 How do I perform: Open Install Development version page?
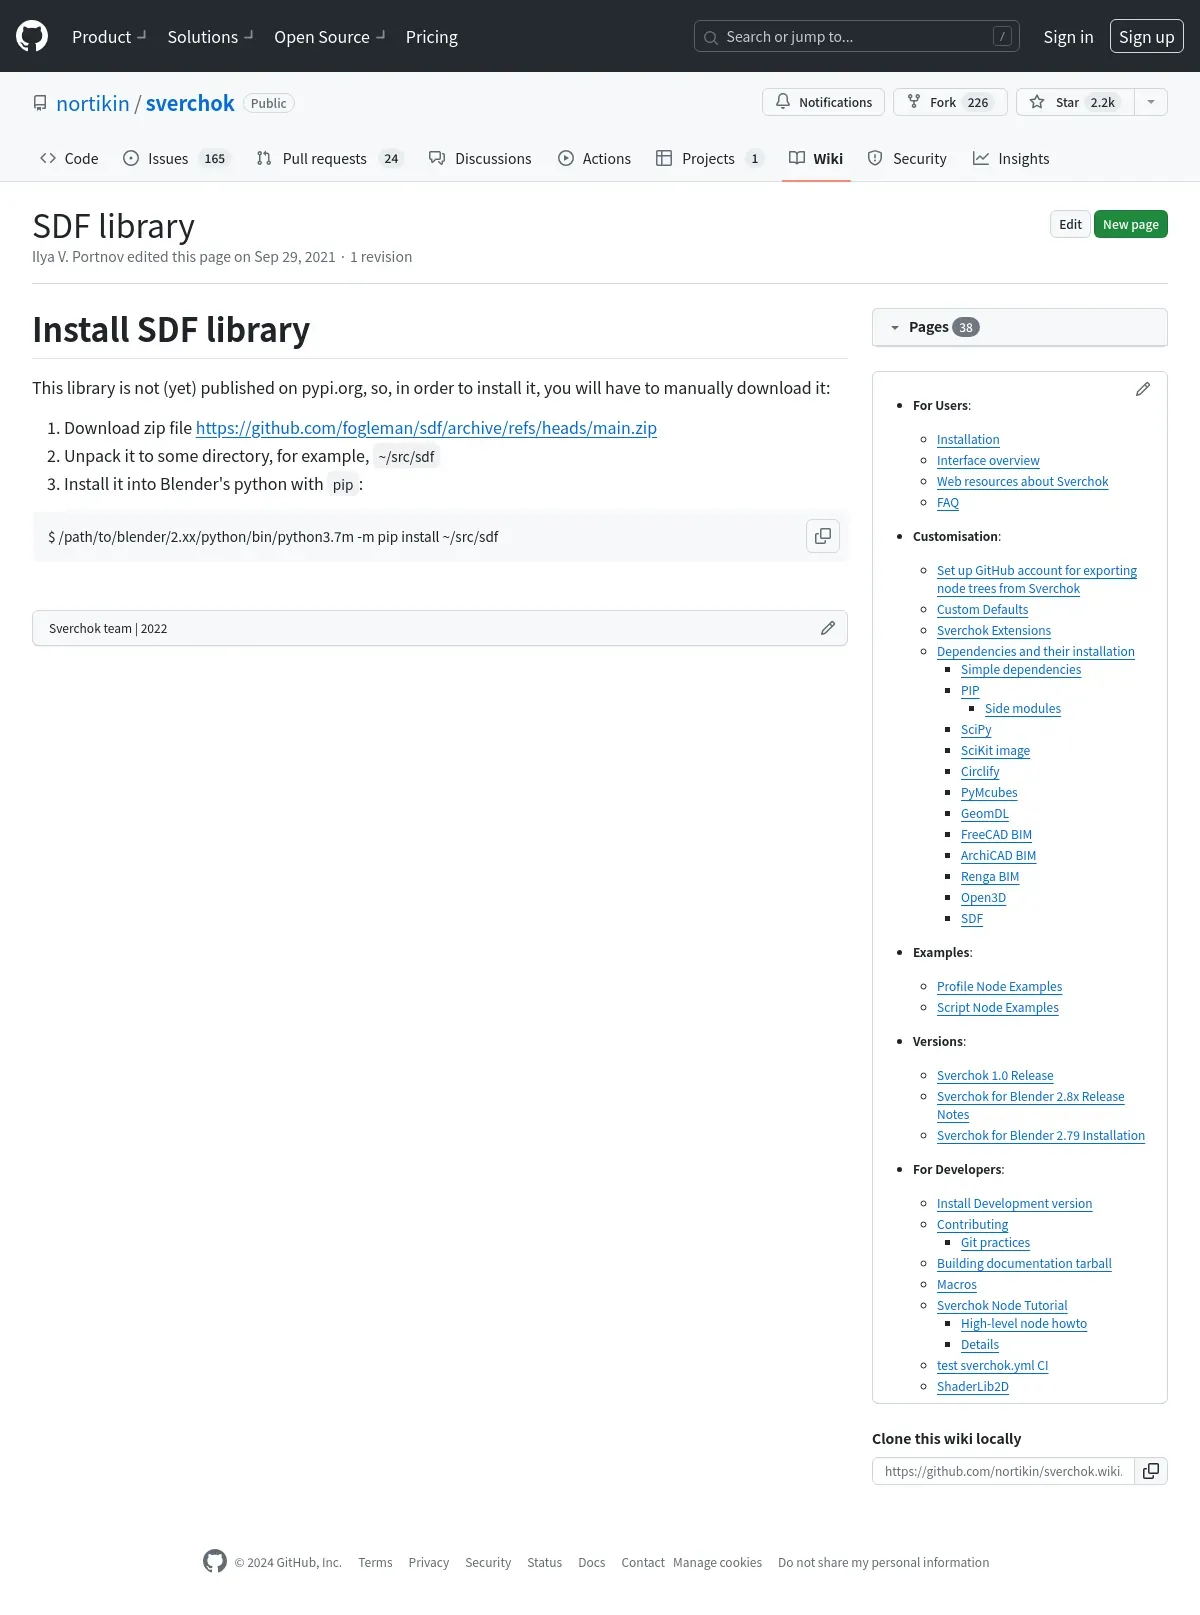(x=1014, y=1203)
